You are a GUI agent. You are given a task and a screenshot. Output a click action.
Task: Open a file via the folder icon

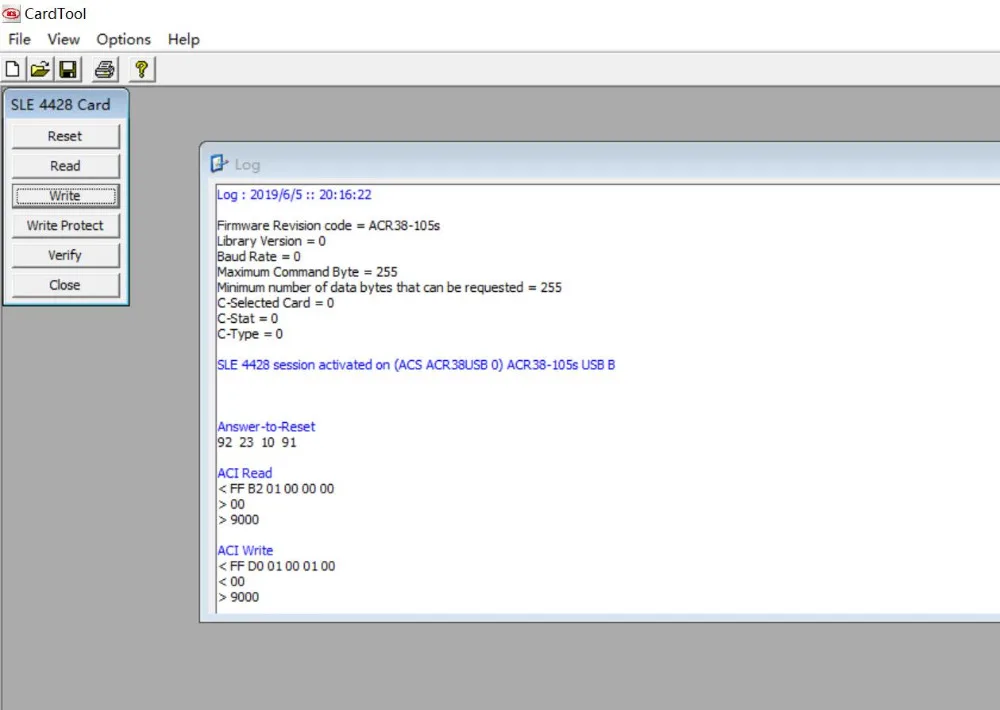point(40,69)
